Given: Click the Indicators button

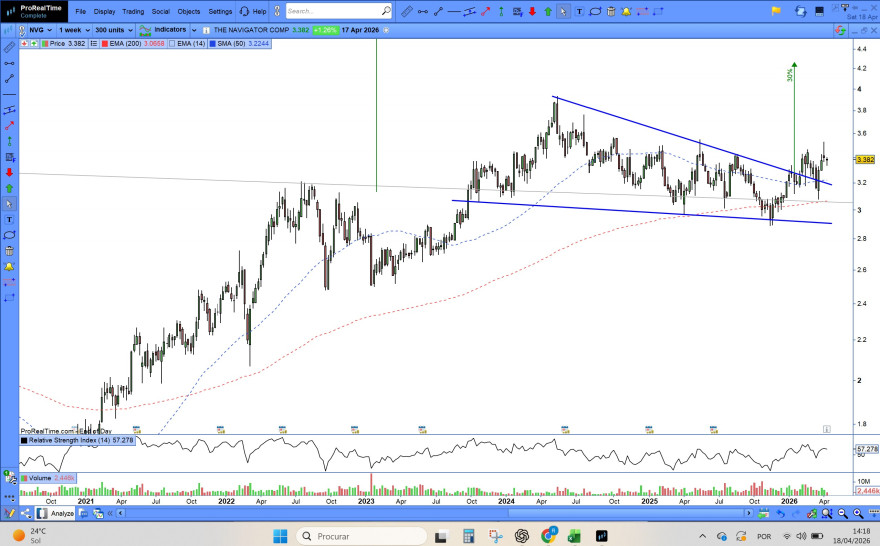Looking at the screenshot, I should tap(163, 30).
